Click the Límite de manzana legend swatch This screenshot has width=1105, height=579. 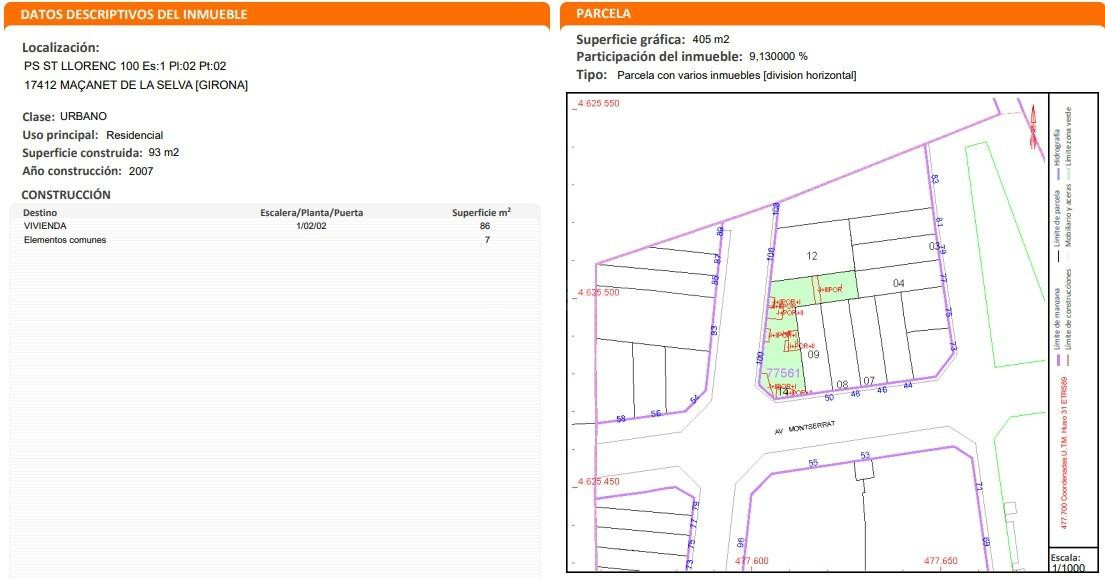coord(1058,359)
